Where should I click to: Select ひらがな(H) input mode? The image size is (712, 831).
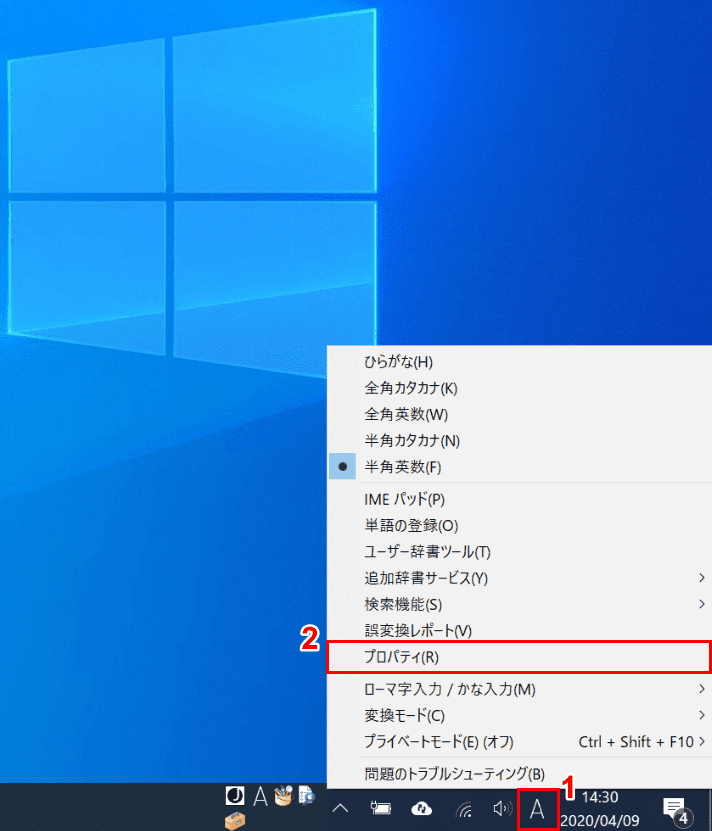point(519,362)
